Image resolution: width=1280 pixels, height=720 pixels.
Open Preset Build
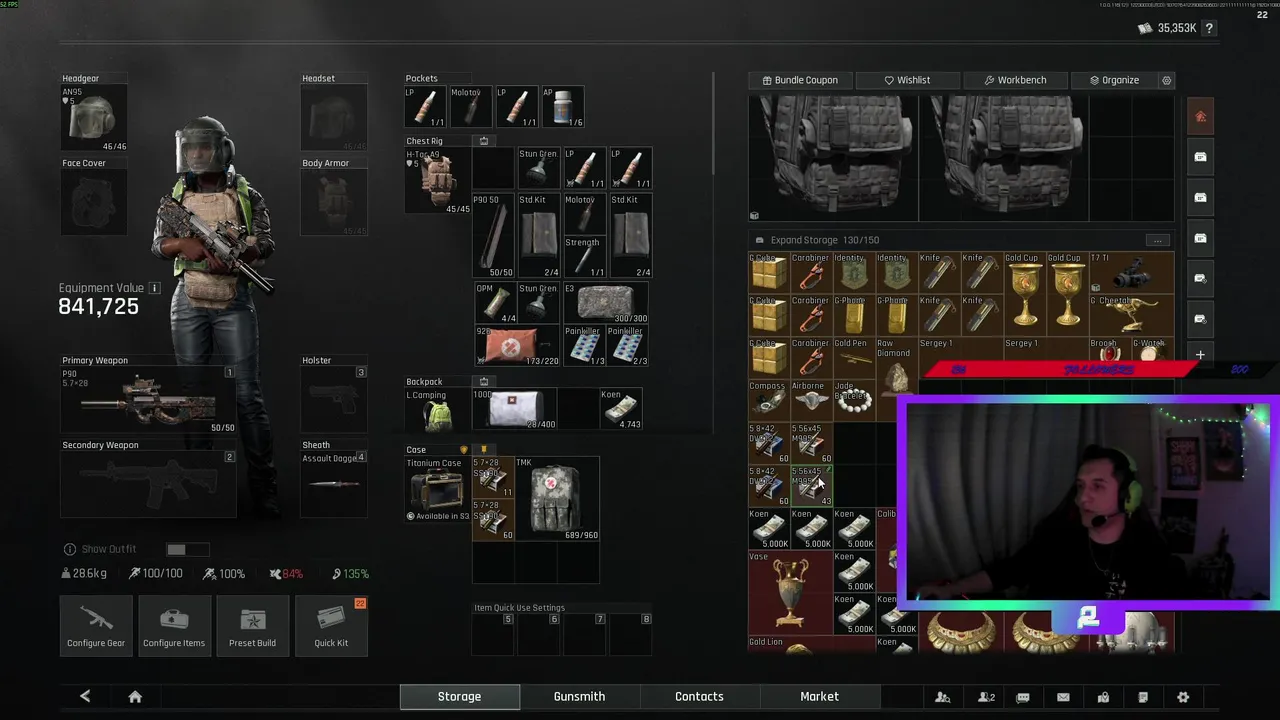[252, 626]
